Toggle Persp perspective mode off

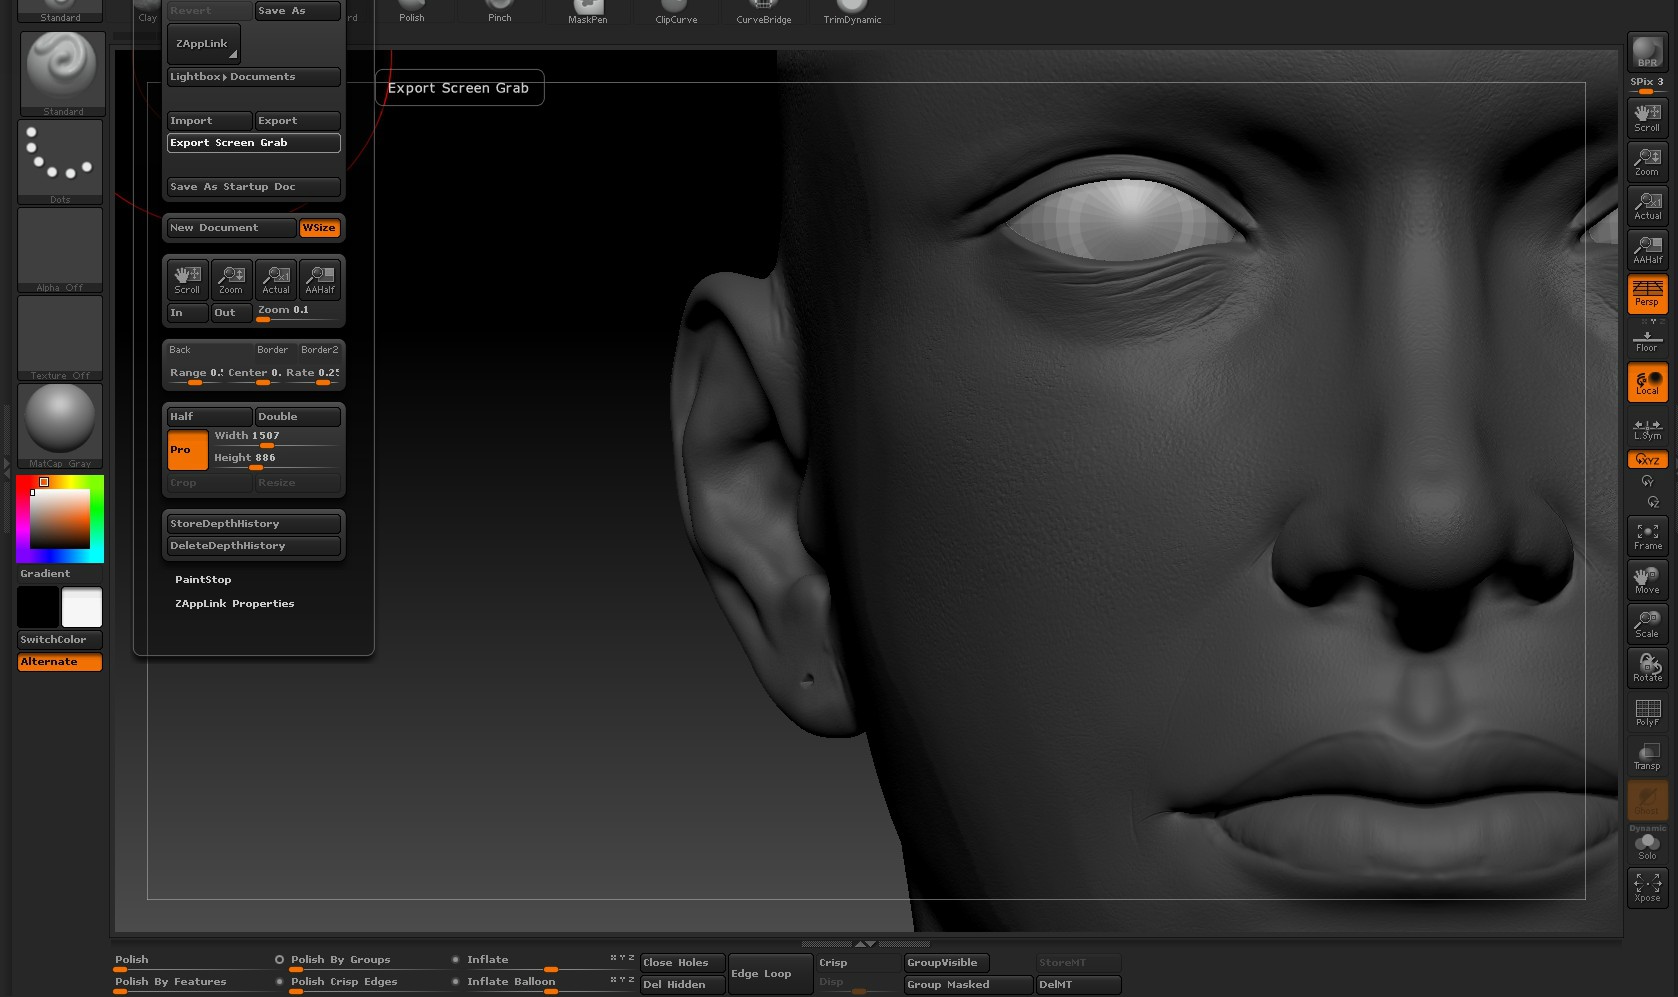[1647, 294]
